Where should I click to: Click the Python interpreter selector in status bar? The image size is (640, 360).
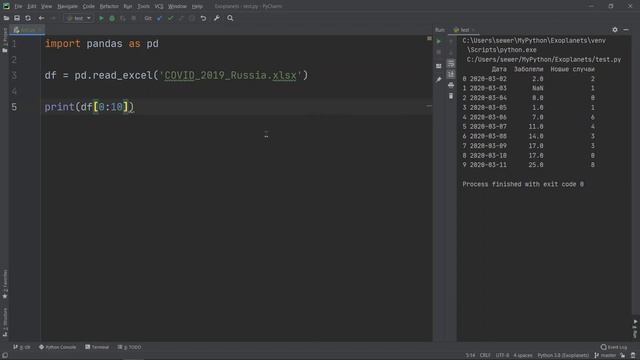(563, 356)
